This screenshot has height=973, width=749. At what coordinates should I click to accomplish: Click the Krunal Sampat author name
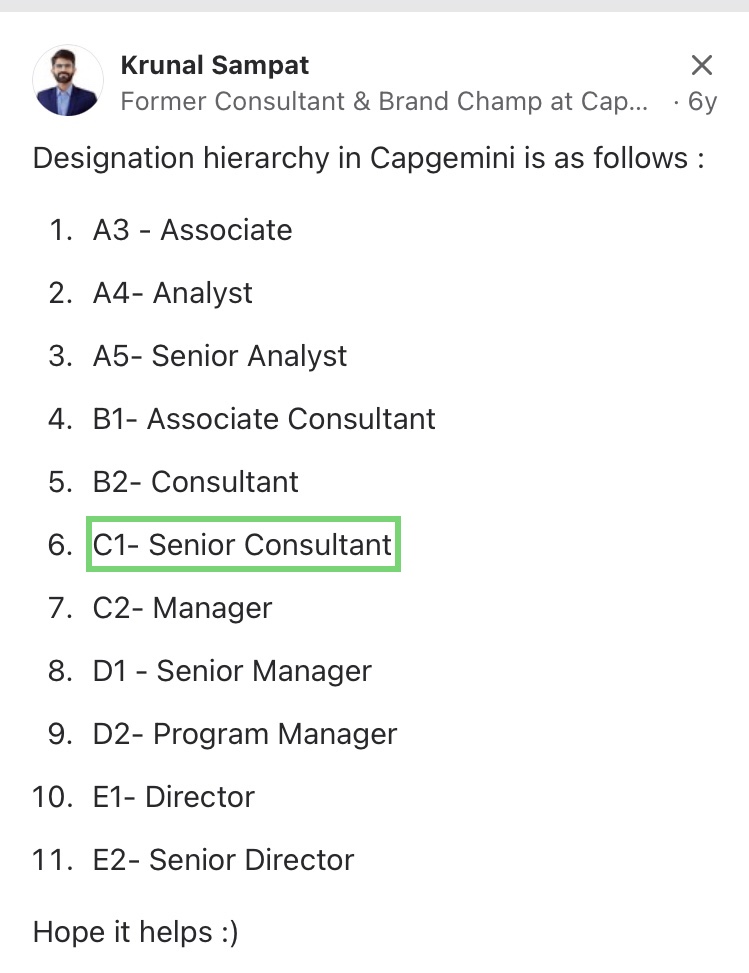tap(214, 66)
